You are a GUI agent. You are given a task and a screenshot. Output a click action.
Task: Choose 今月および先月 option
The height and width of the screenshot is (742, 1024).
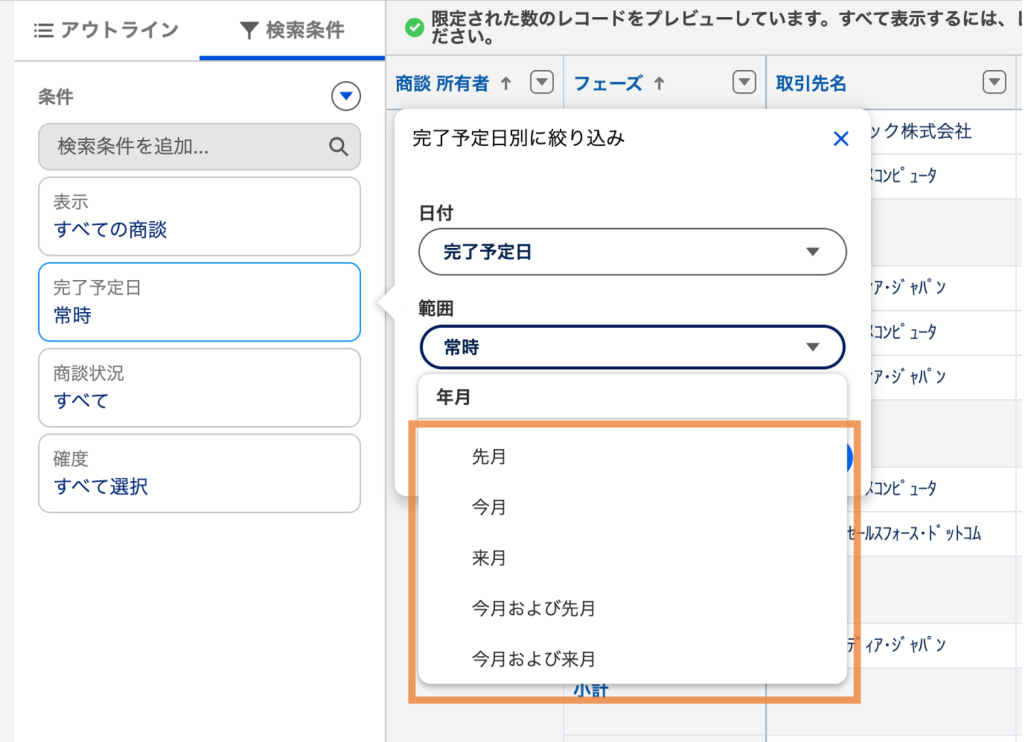pyautogui.click(x=534, y=609)
